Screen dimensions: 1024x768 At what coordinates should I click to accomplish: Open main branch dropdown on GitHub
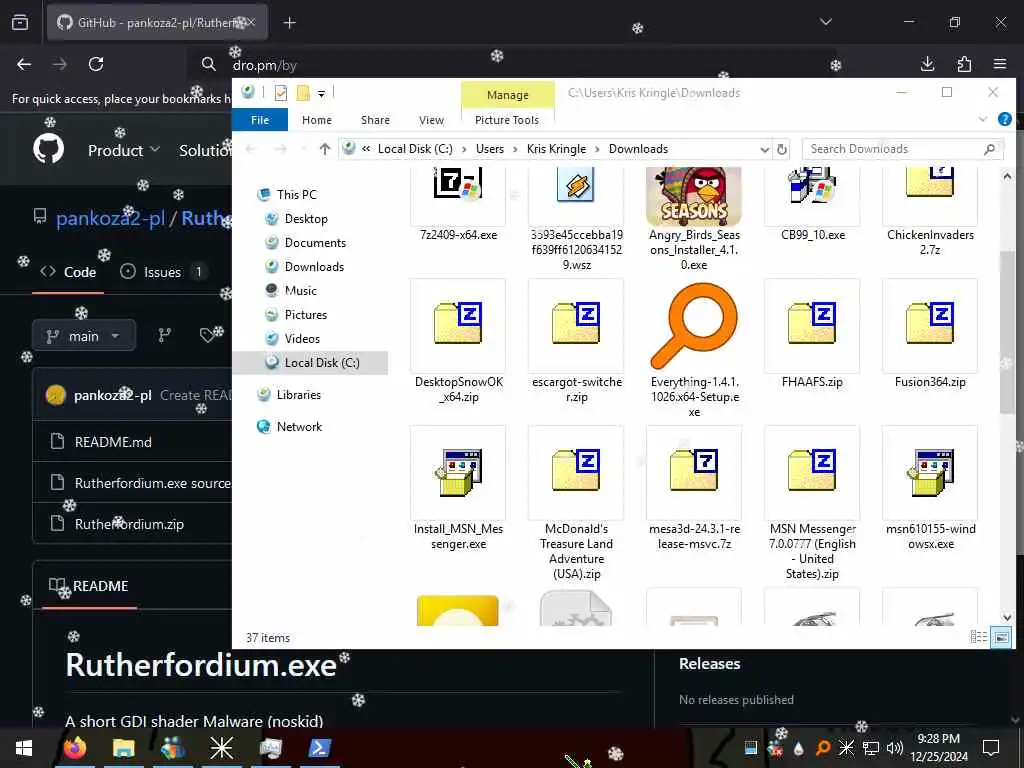point(84,336)
